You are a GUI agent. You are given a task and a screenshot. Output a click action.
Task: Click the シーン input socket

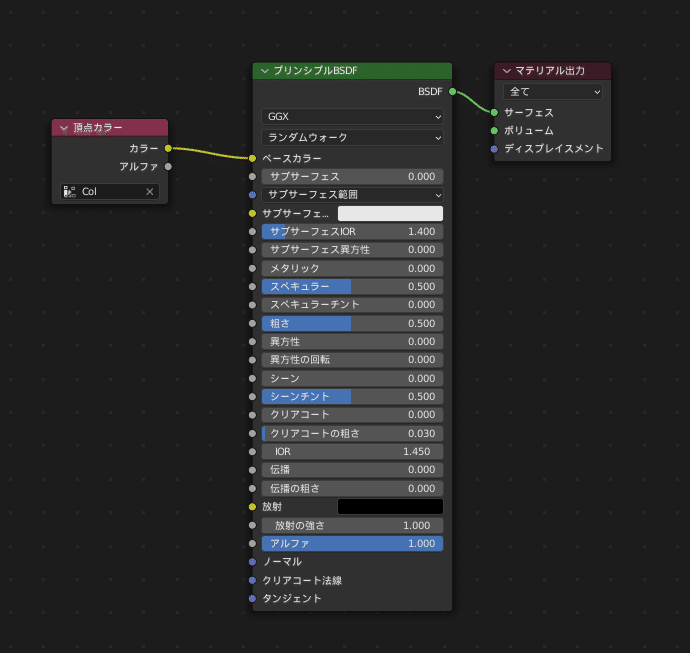tap(252, 378)
